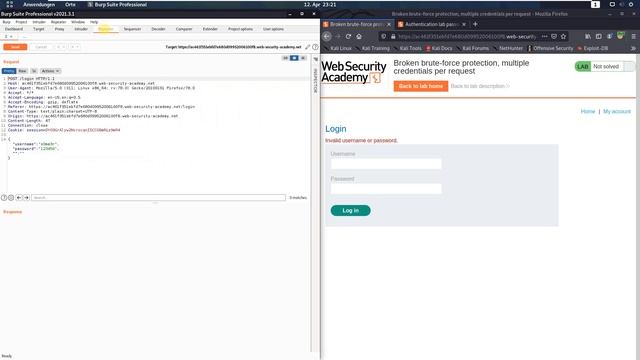Open the Project menu in Burp
This screenshot has width=640, height=360.
[x=21, y=22]
